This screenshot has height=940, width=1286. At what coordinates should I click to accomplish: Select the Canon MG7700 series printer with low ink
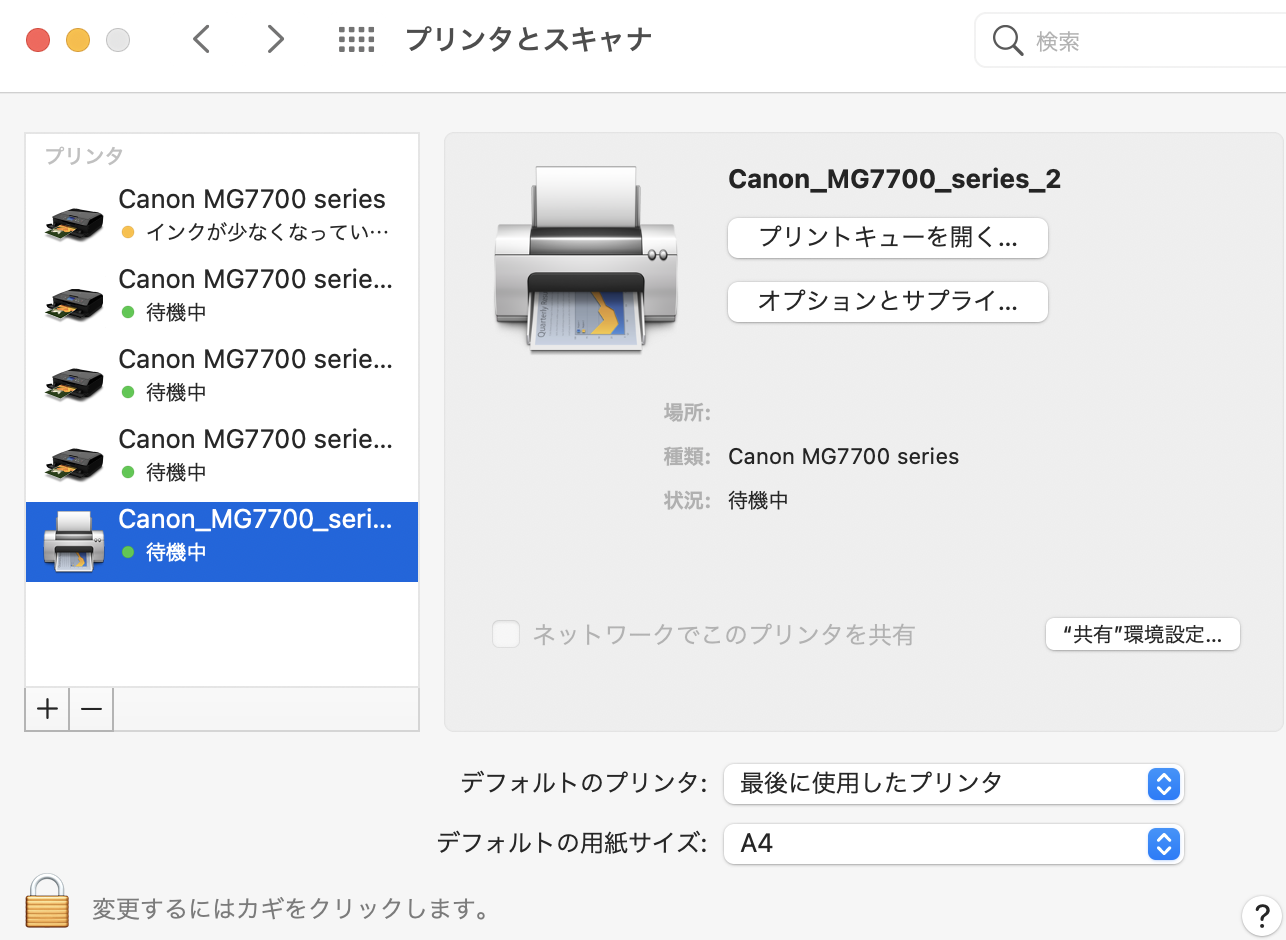[222, 222]
